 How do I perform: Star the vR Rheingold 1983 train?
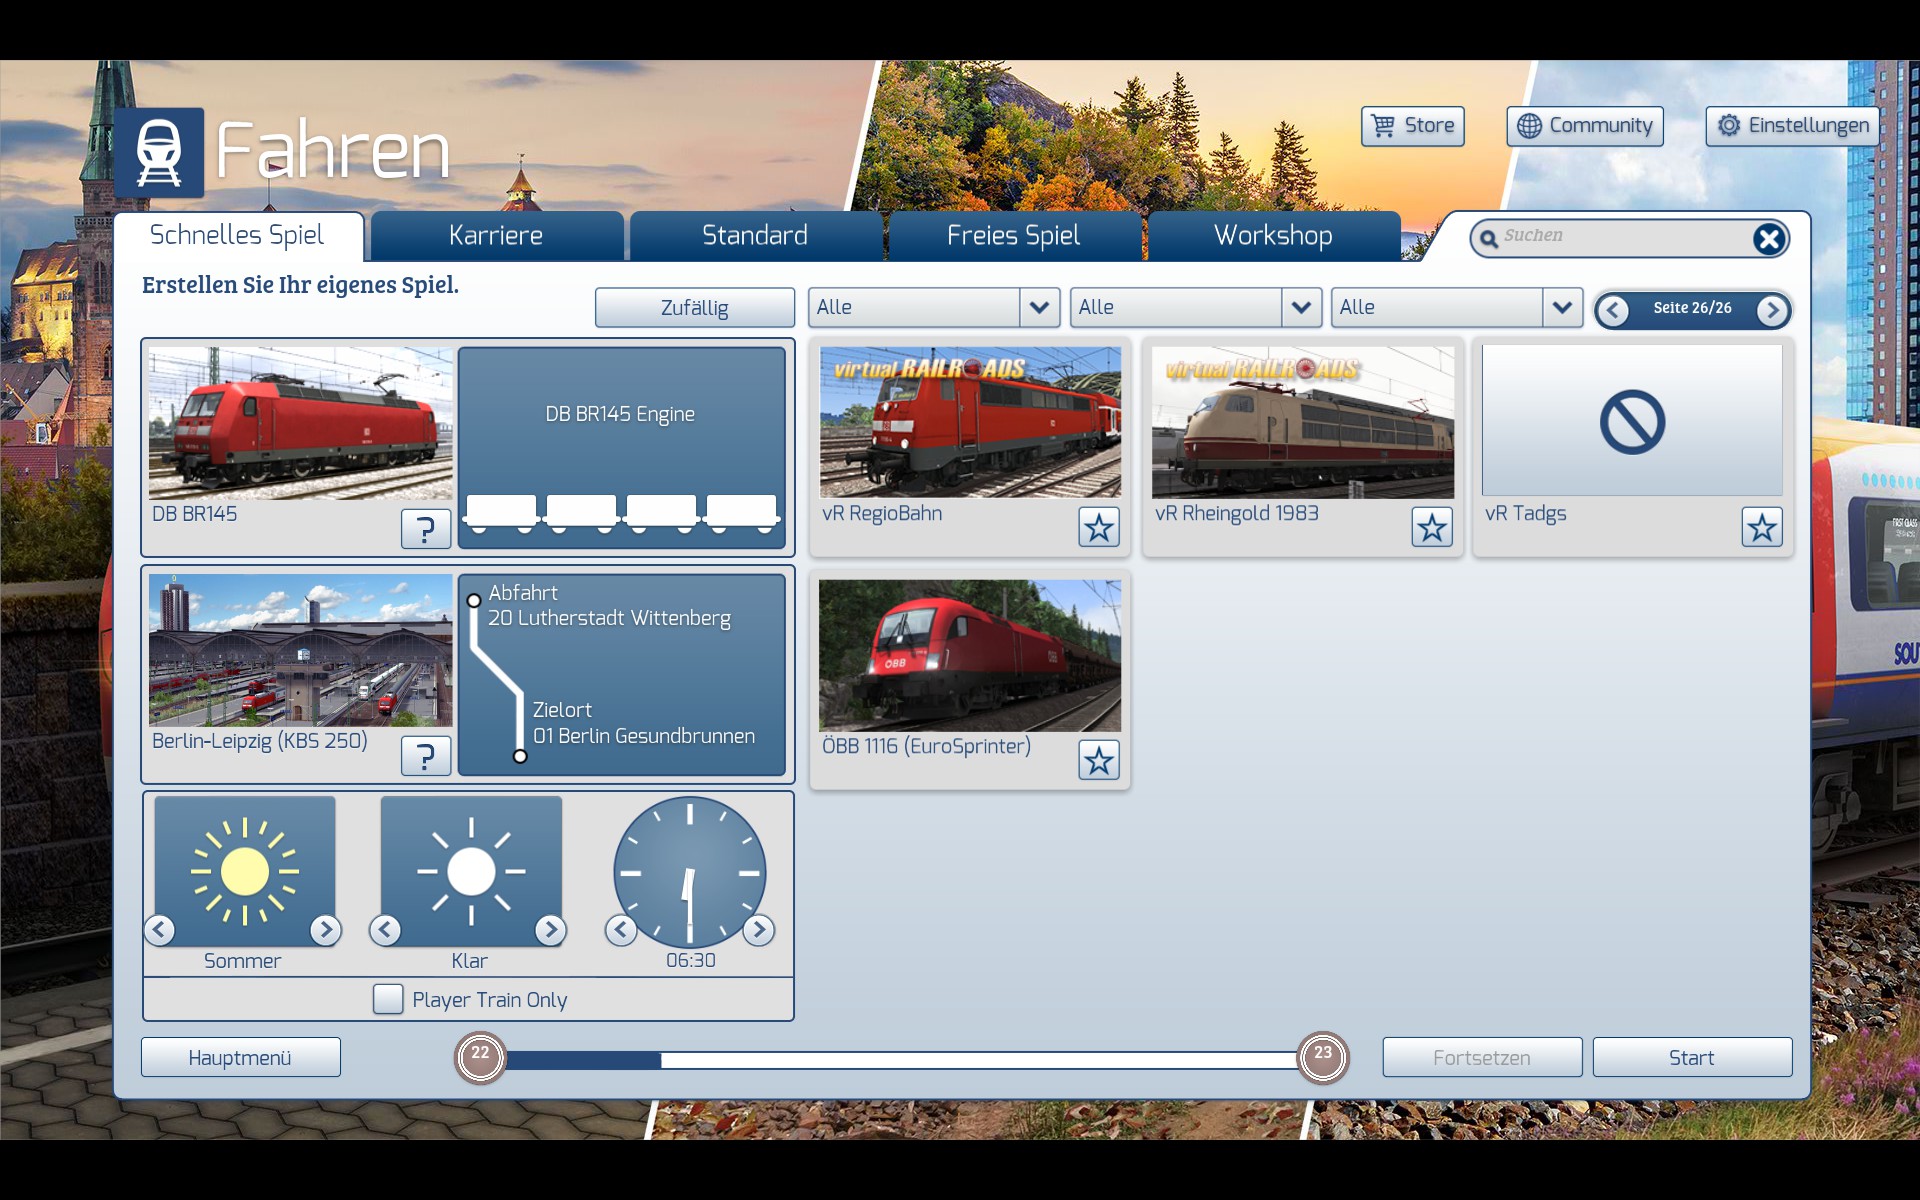pos(1431,527)
